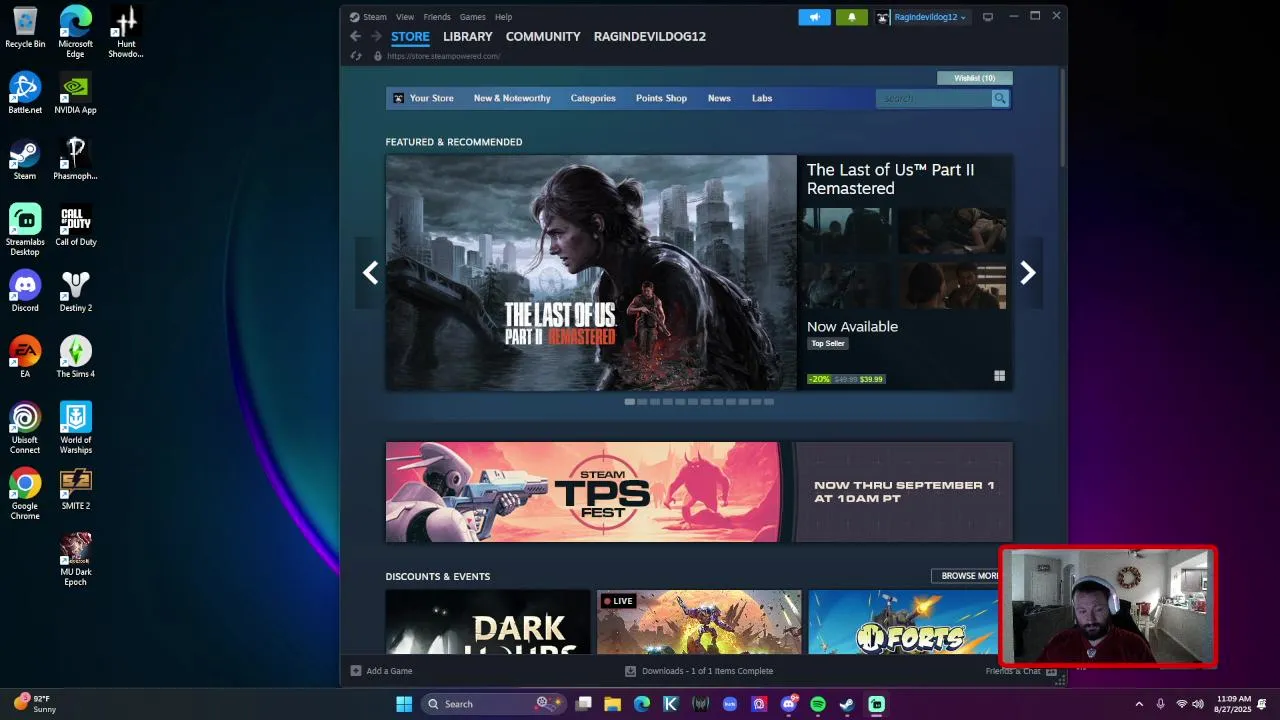Open NVIDIA App desktop shortcut
1280x720 pixels.
tap(75, 93)
